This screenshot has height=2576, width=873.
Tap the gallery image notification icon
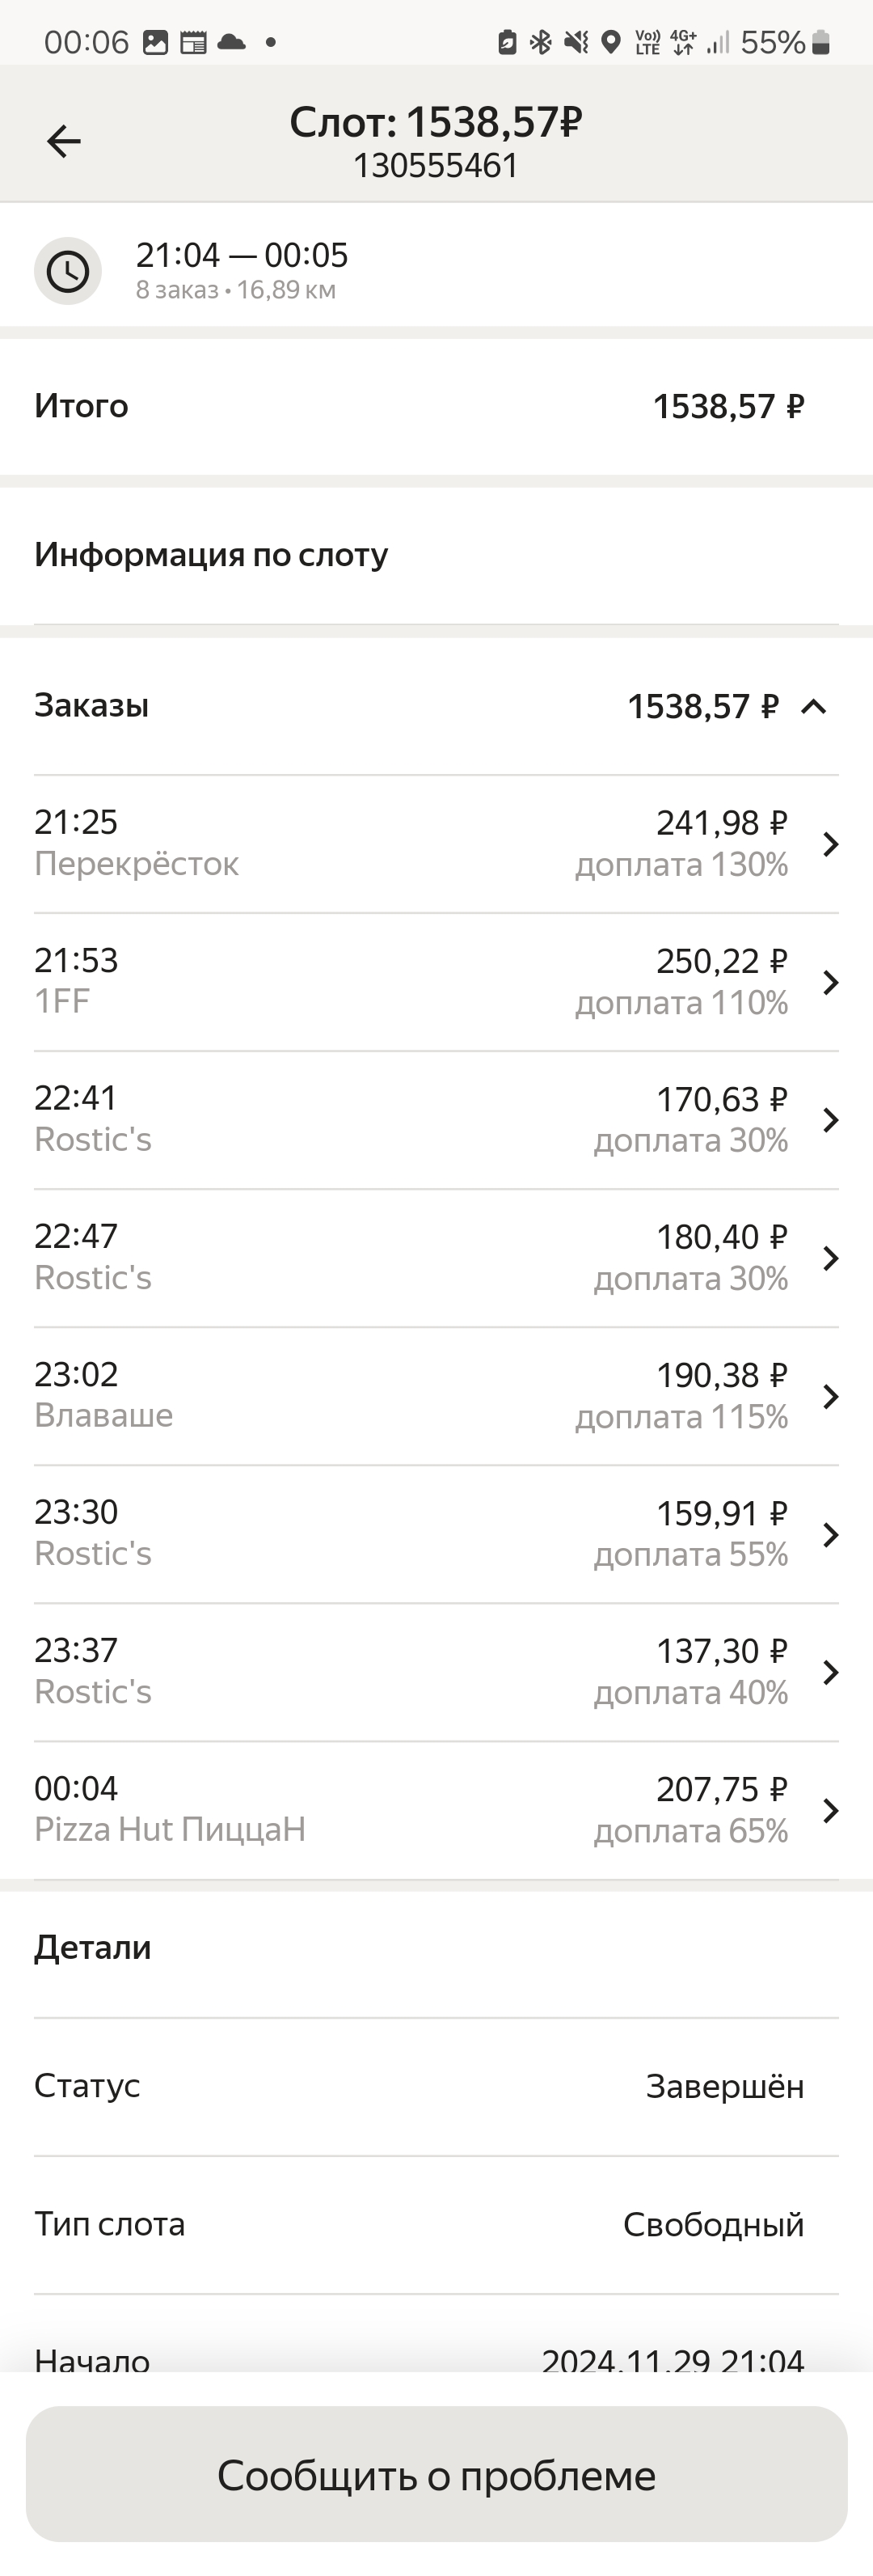pyautogui.click(x=155, y=42)
